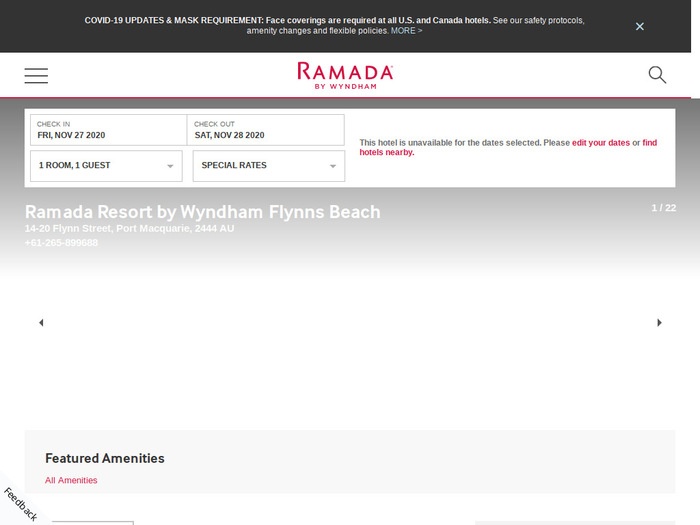Dismiss the COVID-19 updates banner
This screenshot has height=525, width=700.
click(x=640, y=26)
